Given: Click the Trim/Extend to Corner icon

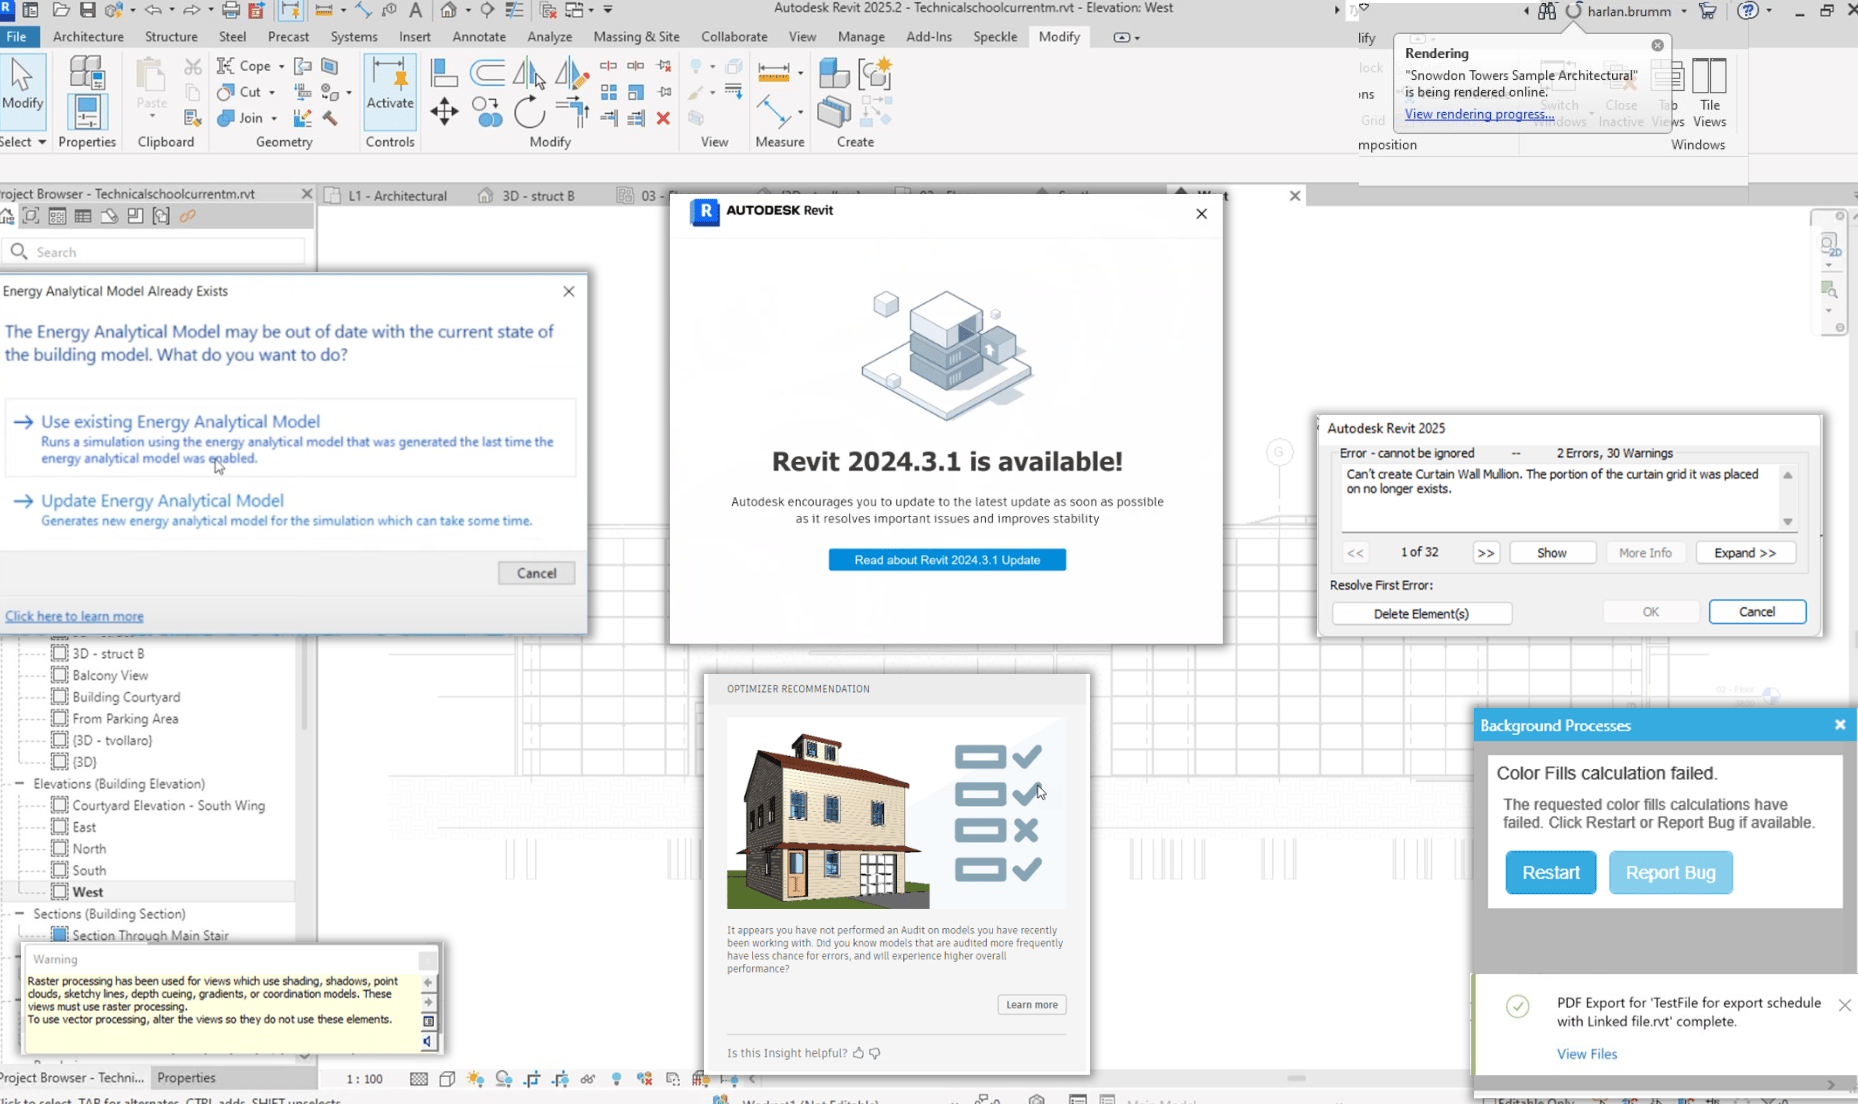Looking at the screenshot, I should (572, 111).
